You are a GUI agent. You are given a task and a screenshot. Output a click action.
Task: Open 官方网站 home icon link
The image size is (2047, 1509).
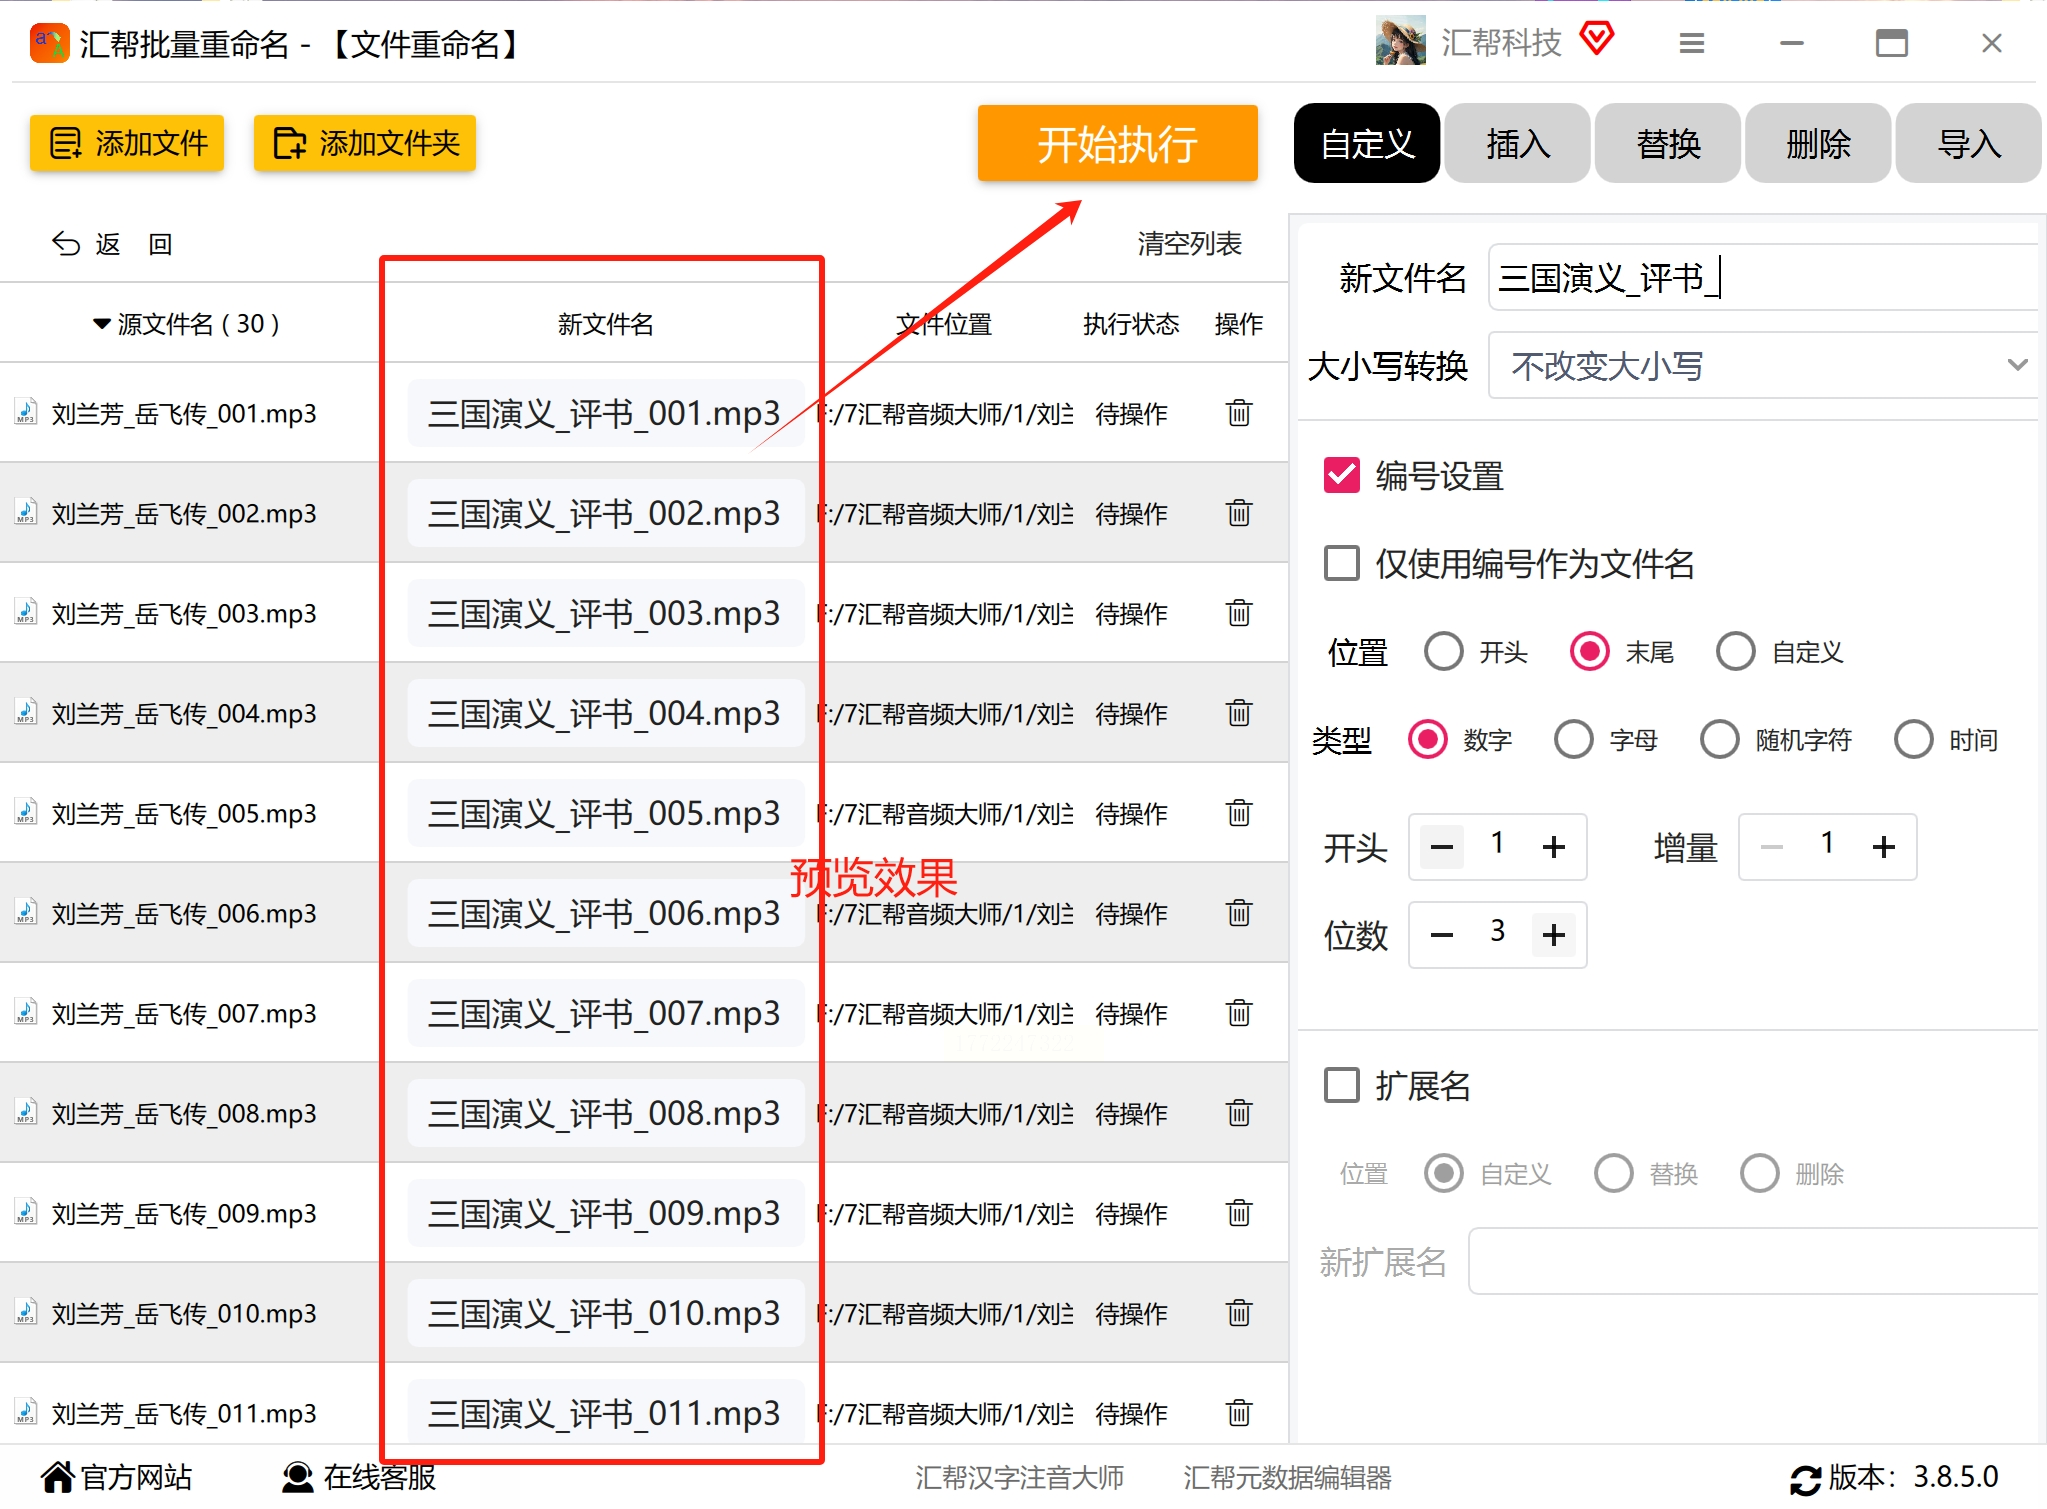click(58, 1477)
